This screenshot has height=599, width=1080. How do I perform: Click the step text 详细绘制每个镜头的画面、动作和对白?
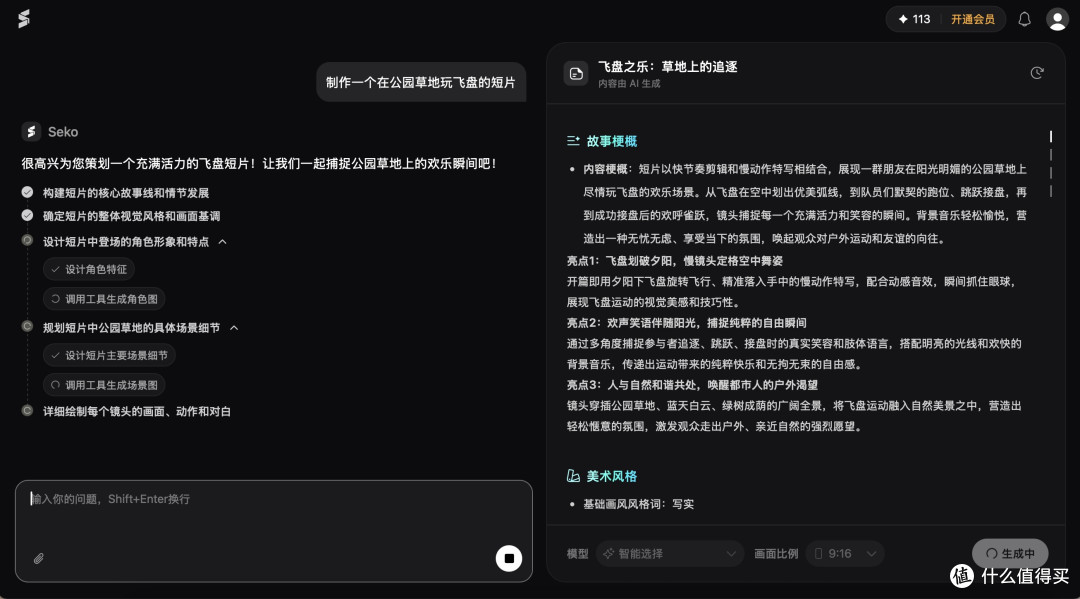tap(137, 411)
